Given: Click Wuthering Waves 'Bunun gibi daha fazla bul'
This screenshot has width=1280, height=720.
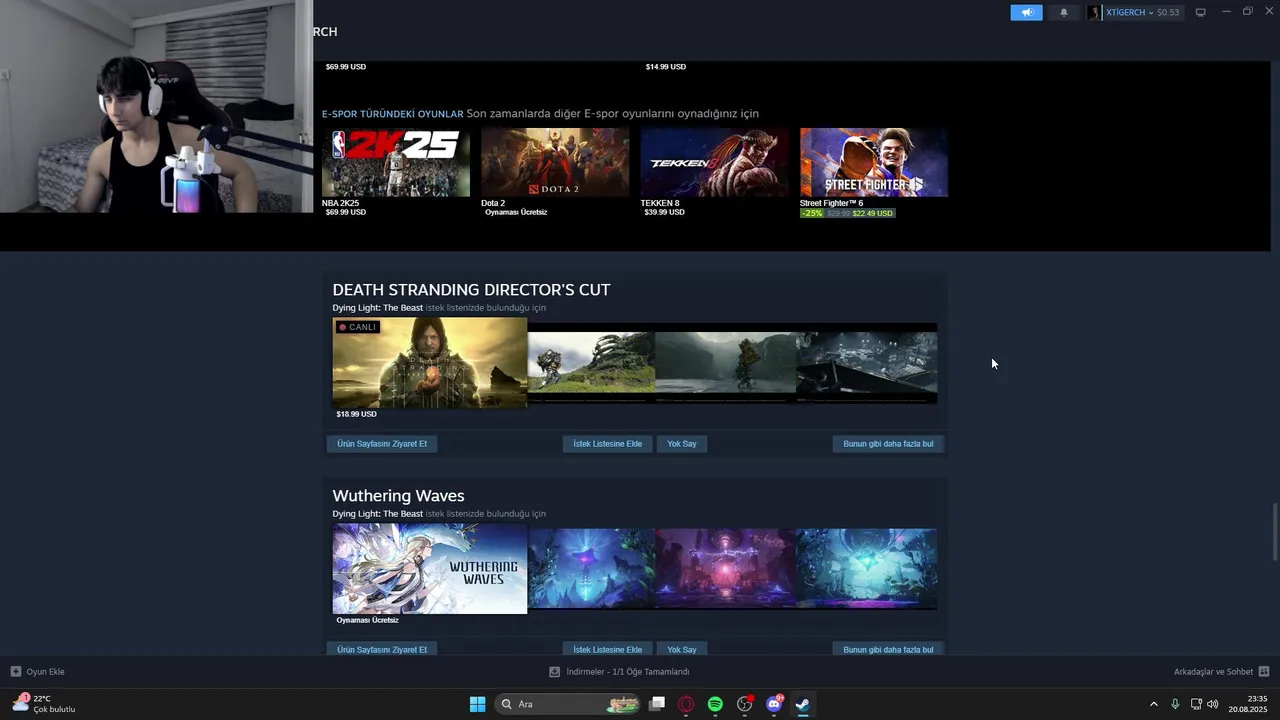Looking at the screenshot, I should click(888, 649).
